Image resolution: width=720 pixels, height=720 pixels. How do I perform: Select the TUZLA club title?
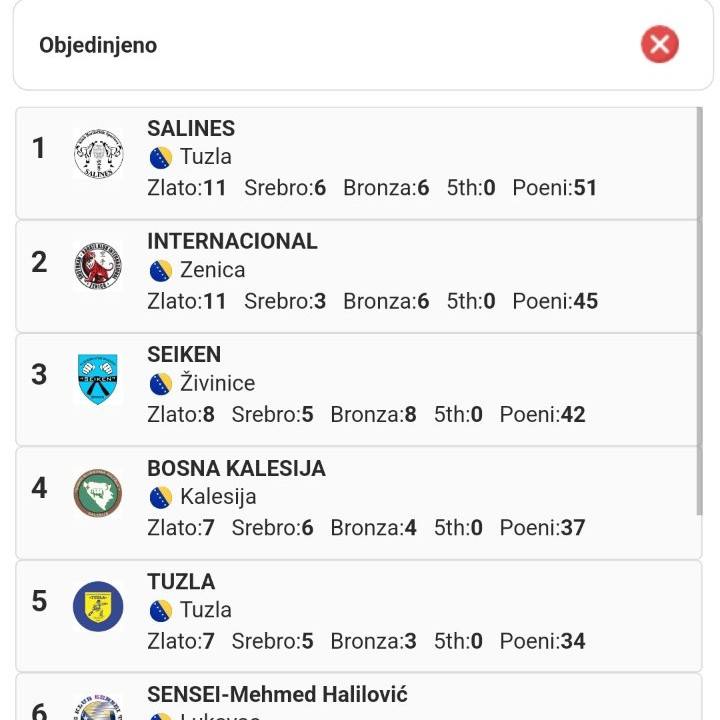pos(181,581)
